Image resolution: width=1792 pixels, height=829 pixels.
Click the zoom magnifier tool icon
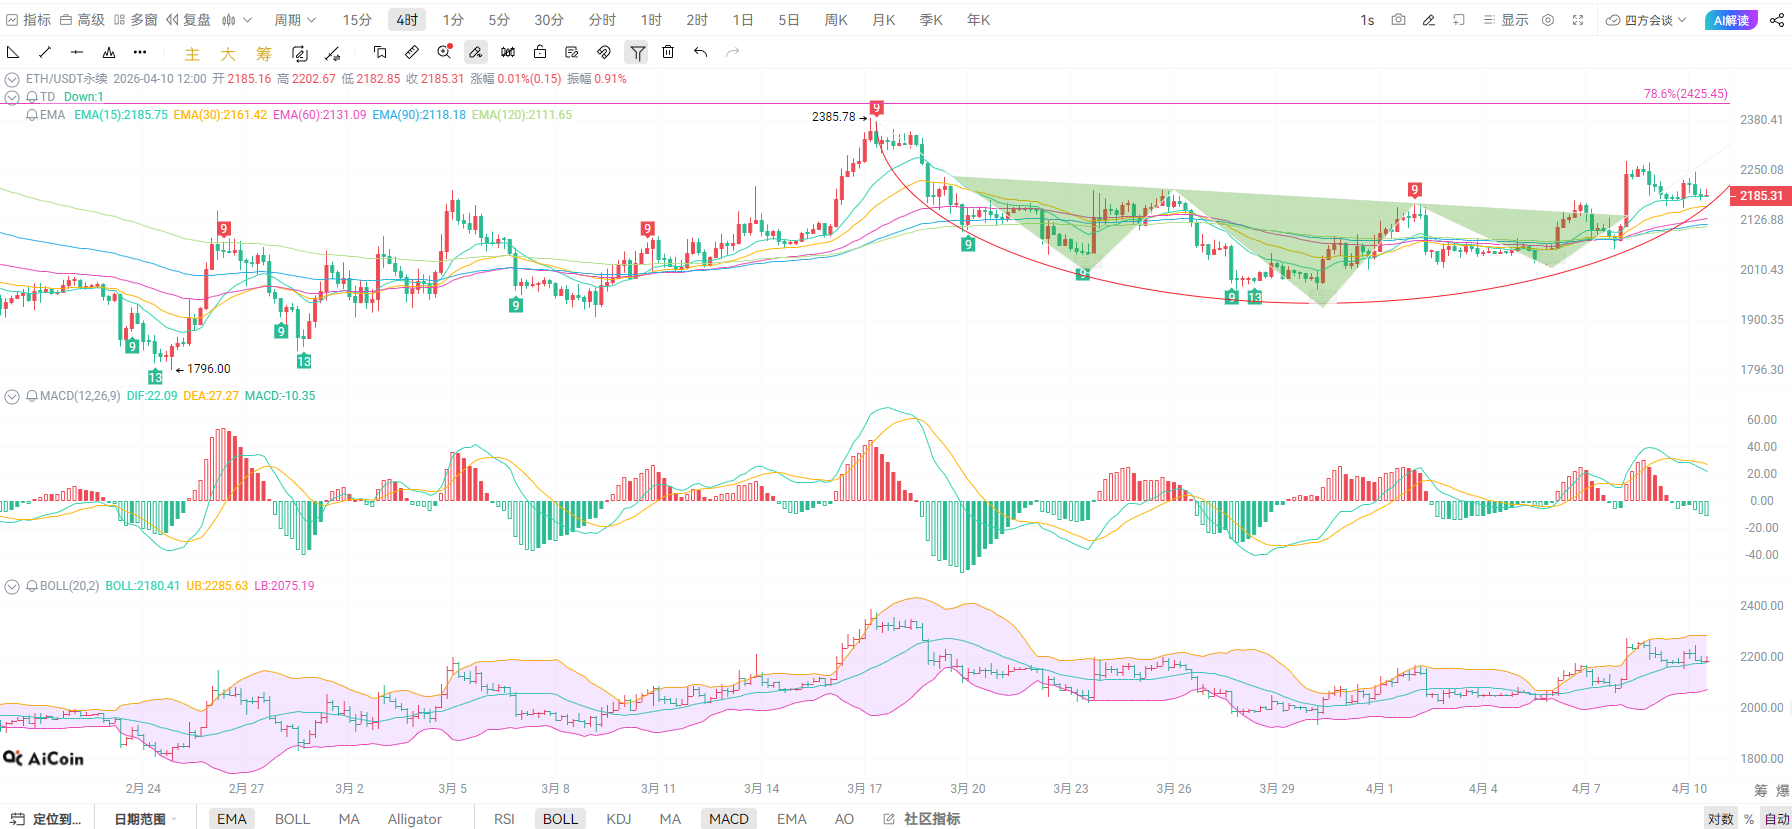coord(444,52)
